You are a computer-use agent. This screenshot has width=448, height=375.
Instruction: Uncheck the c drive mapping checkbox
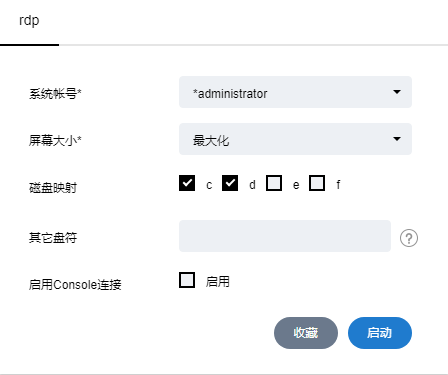[x=187, y=183]
